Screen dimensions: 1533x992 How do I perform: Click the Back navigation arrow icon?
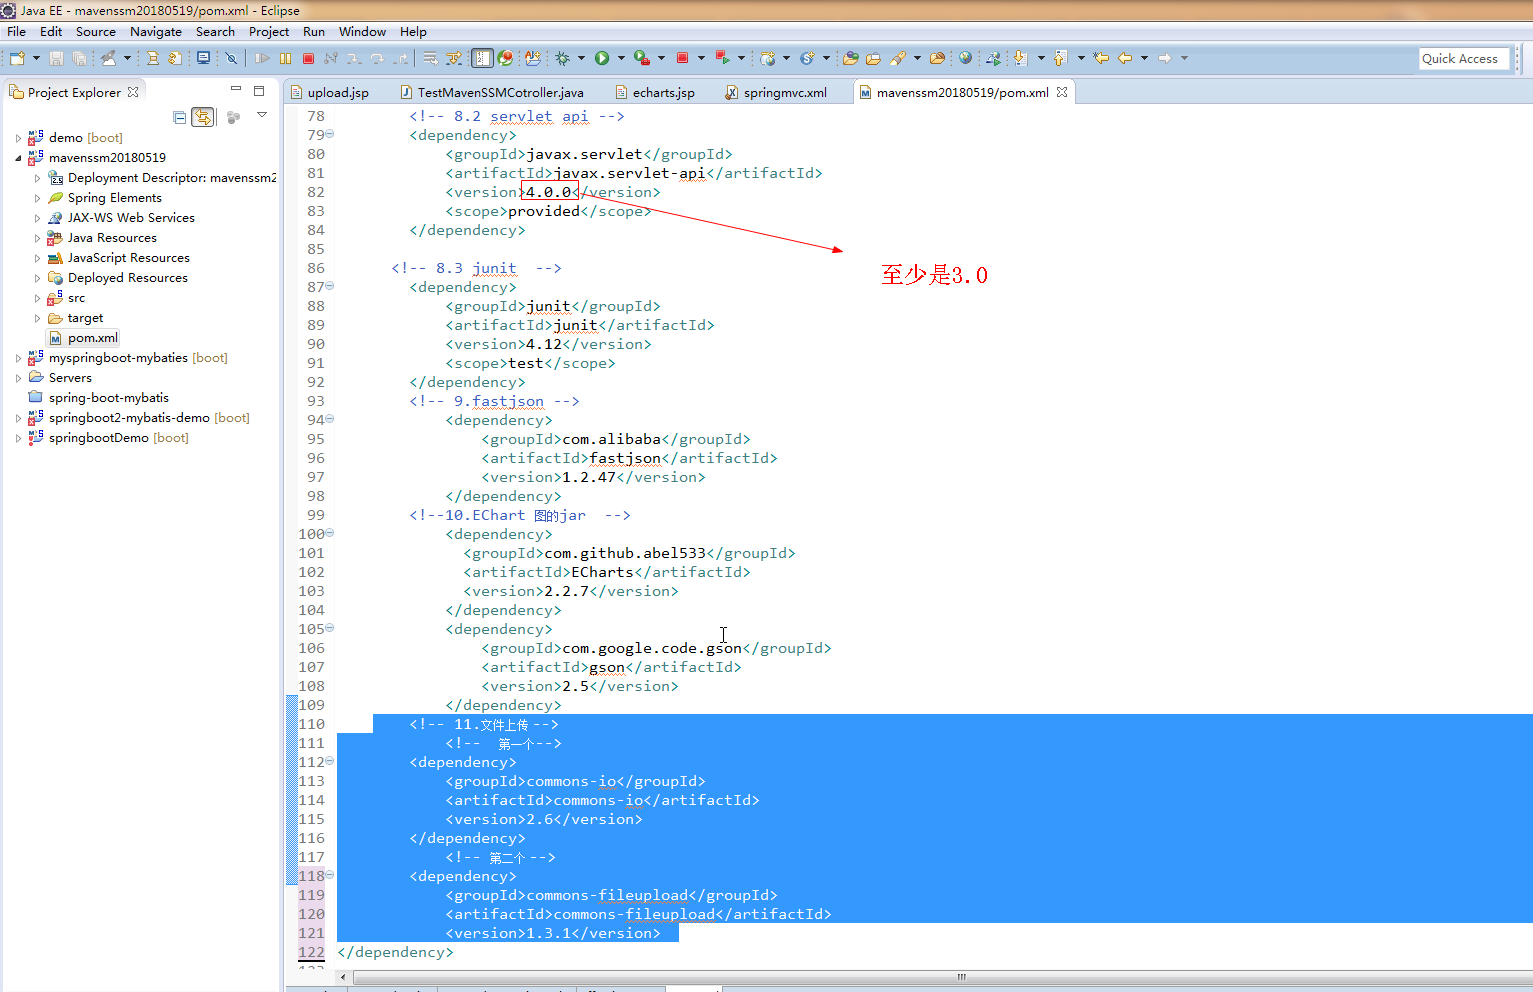click(x=1125, y=58)
